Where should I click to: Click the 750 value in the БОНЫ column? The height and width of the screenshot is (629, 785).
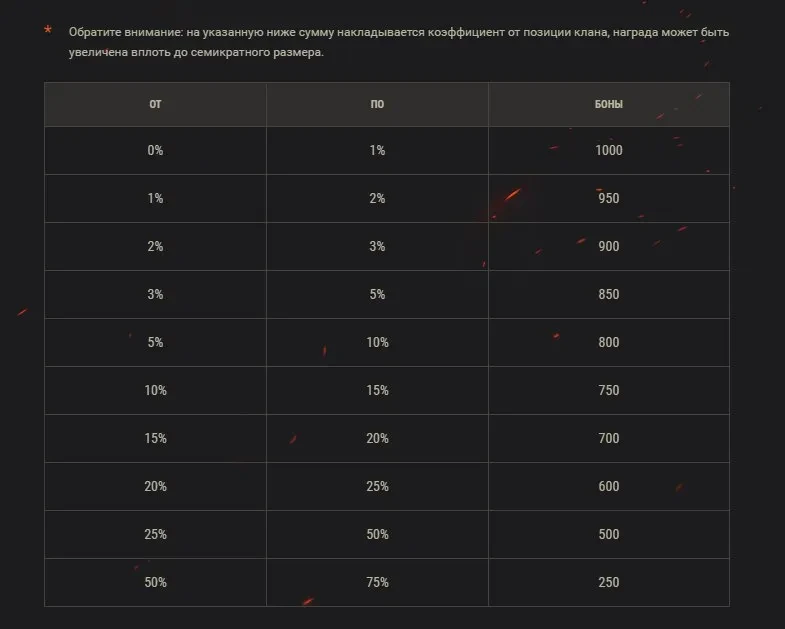[608, 390]
